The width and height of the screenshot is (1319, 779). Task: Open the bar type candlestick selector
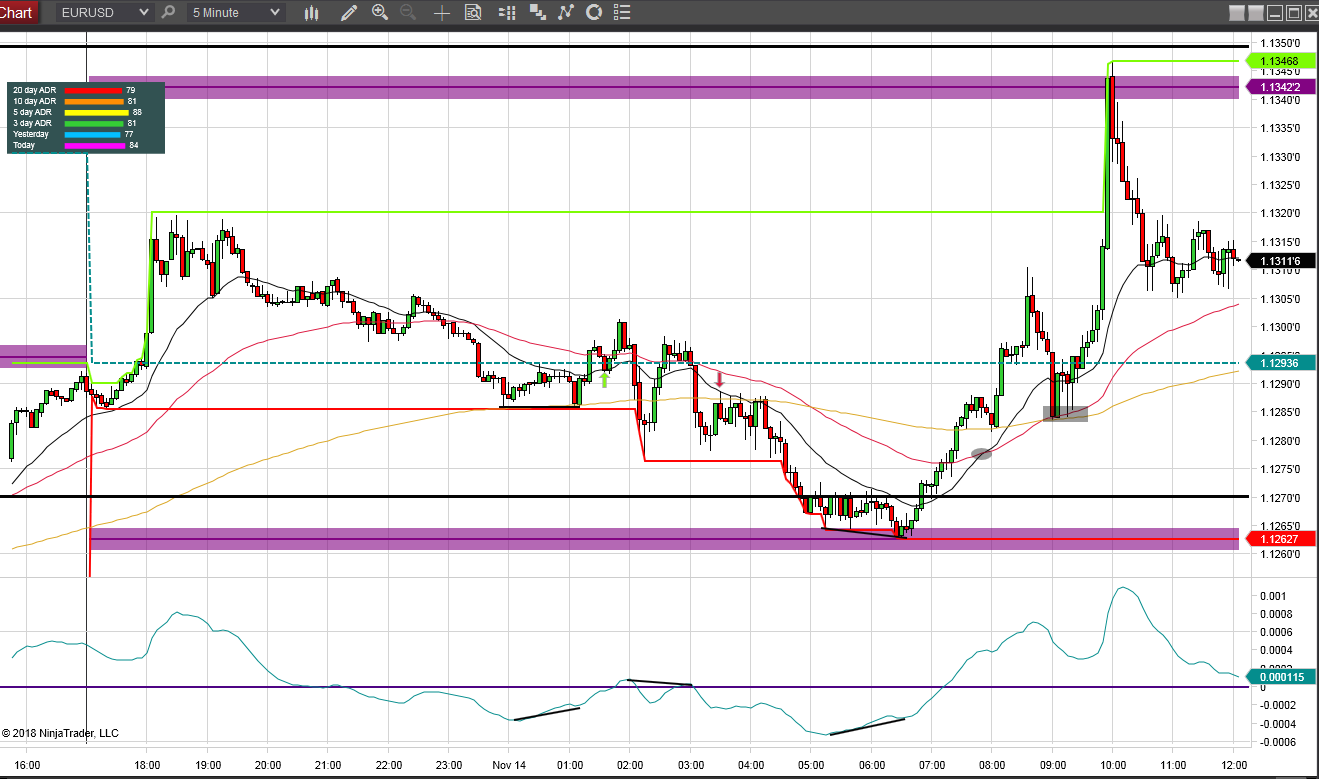pos(311,13)
